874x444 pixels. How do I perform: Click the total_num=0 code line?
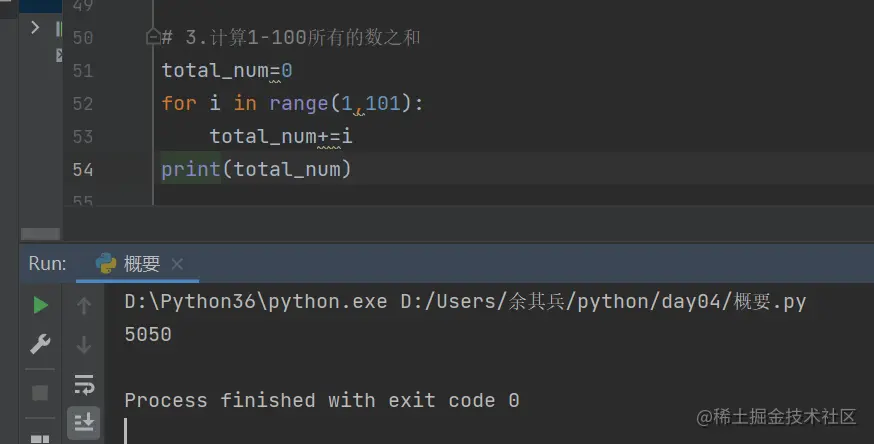(x=227, y=71)
